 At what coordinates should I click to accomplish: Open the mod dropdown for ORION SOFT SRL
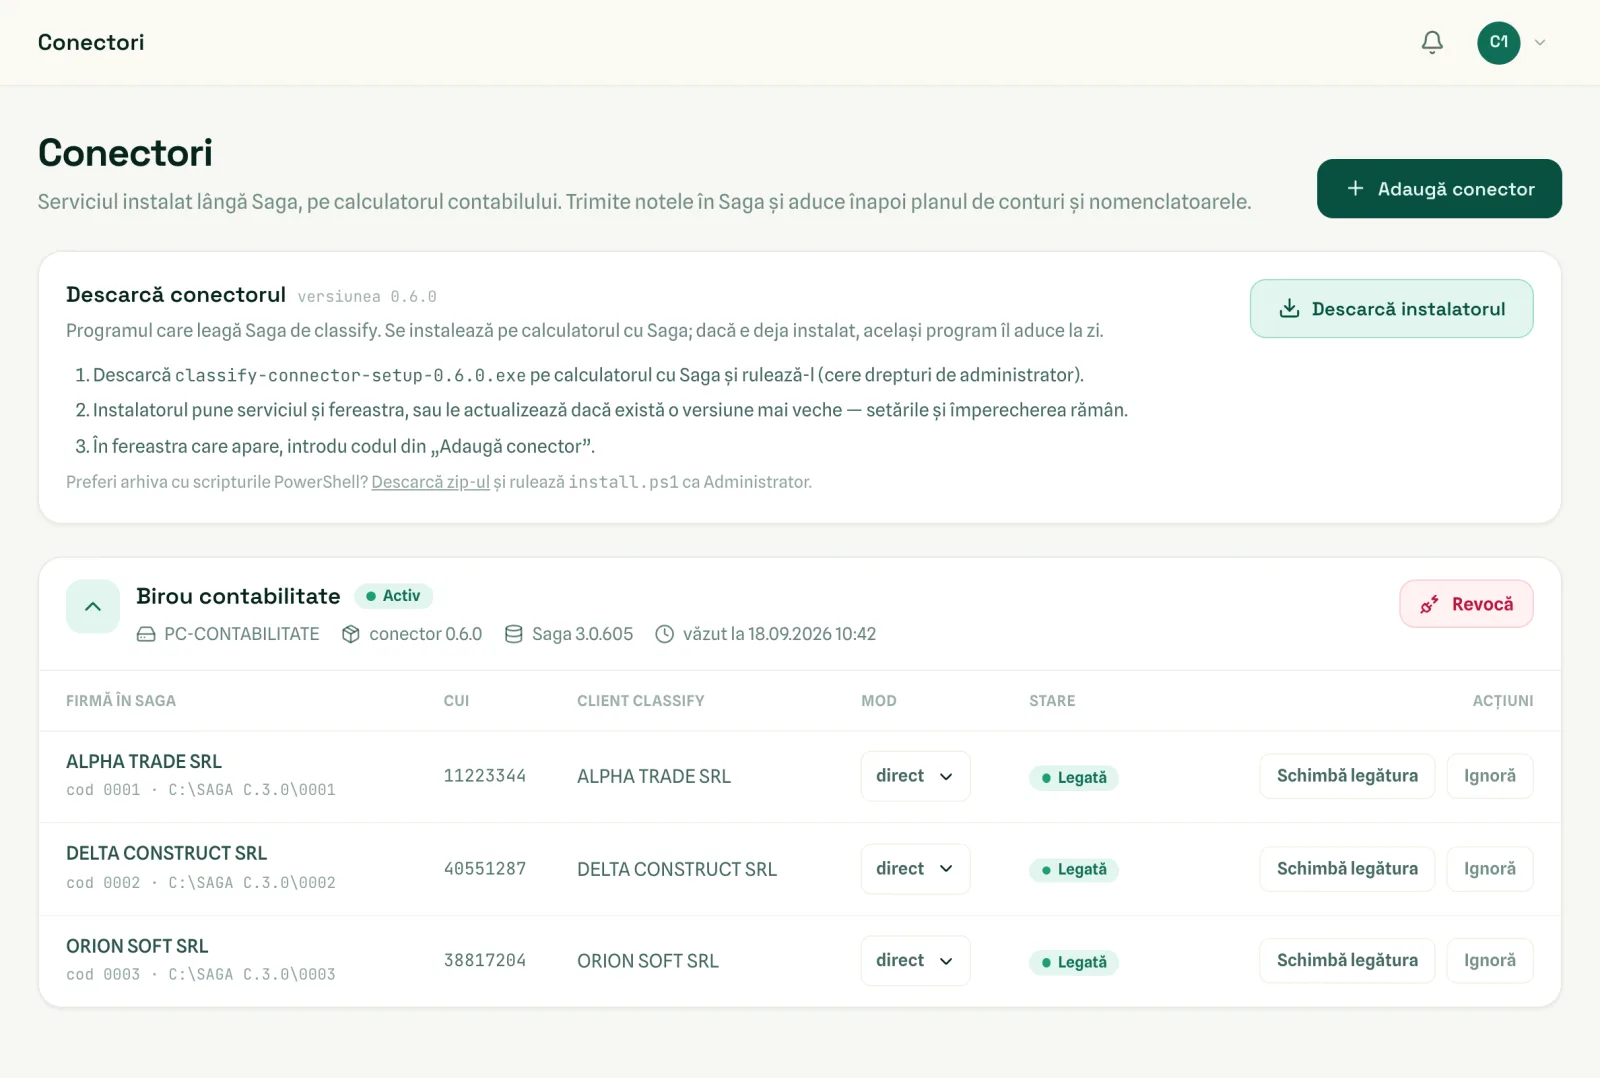(915, 961)
